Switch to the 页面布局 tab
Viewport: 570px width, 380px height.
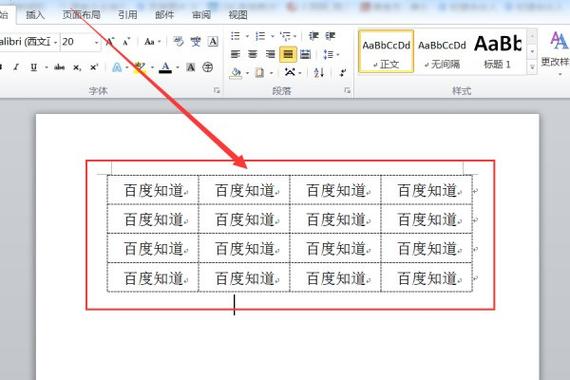(x=81, y=15)
